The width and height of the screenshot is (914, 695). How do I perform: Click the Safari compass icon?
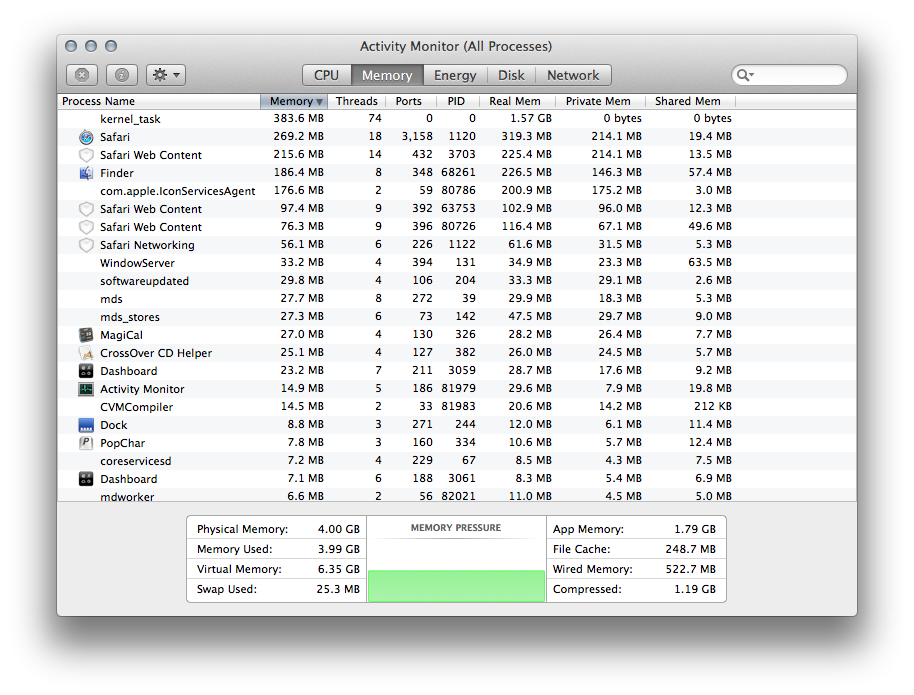click(86, 137)
